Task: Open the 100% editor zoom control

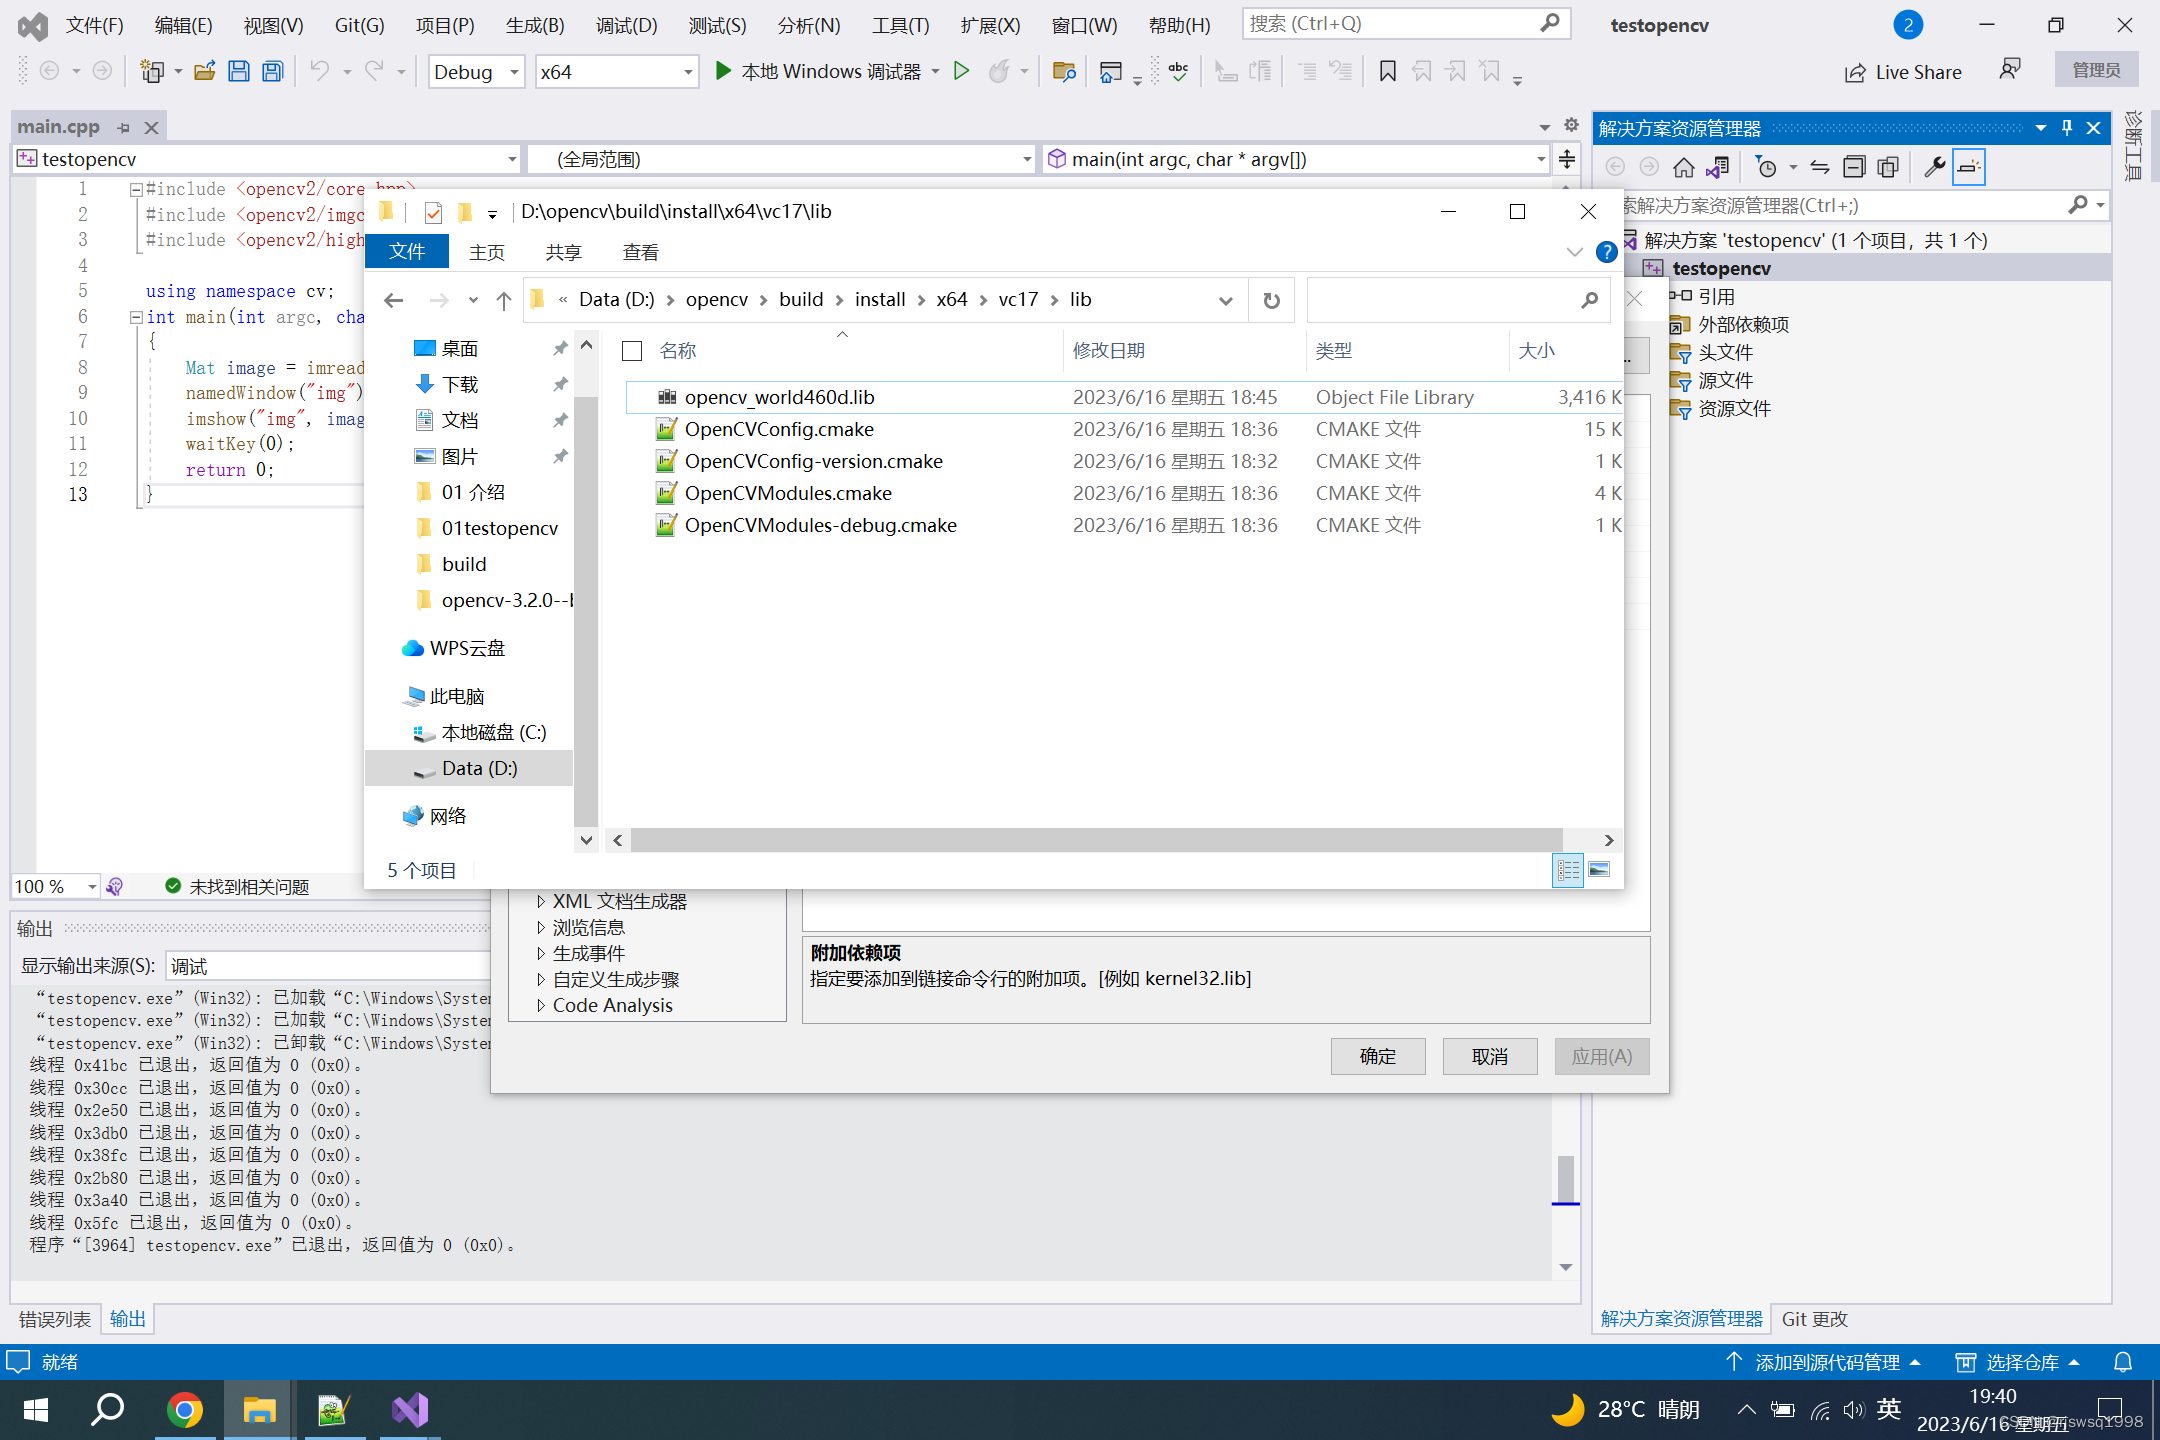Action: 54,886
